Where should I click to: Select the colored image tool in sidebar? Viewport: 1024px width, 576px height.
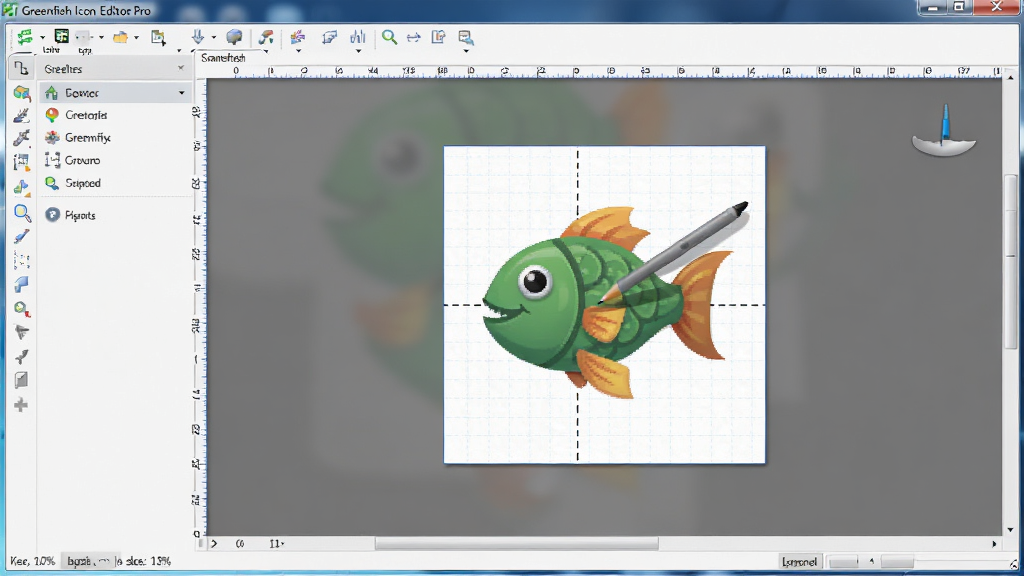pos(22,93)
